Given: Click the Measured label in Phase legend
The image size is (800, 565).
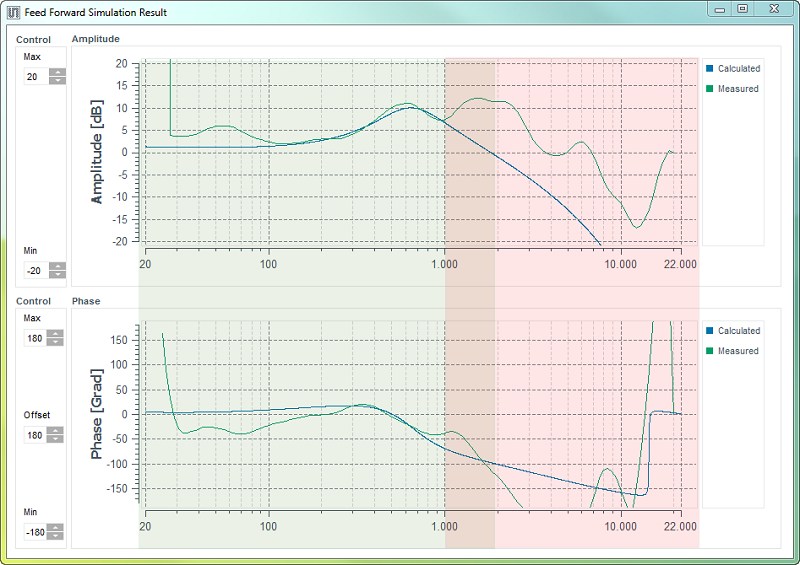Looking at the screenshot, I should 738,351.
